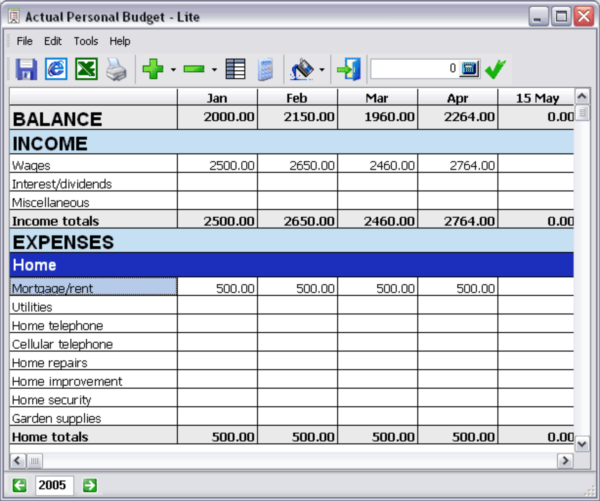
Task: Open the Help menu
Action: click(120, 41)
